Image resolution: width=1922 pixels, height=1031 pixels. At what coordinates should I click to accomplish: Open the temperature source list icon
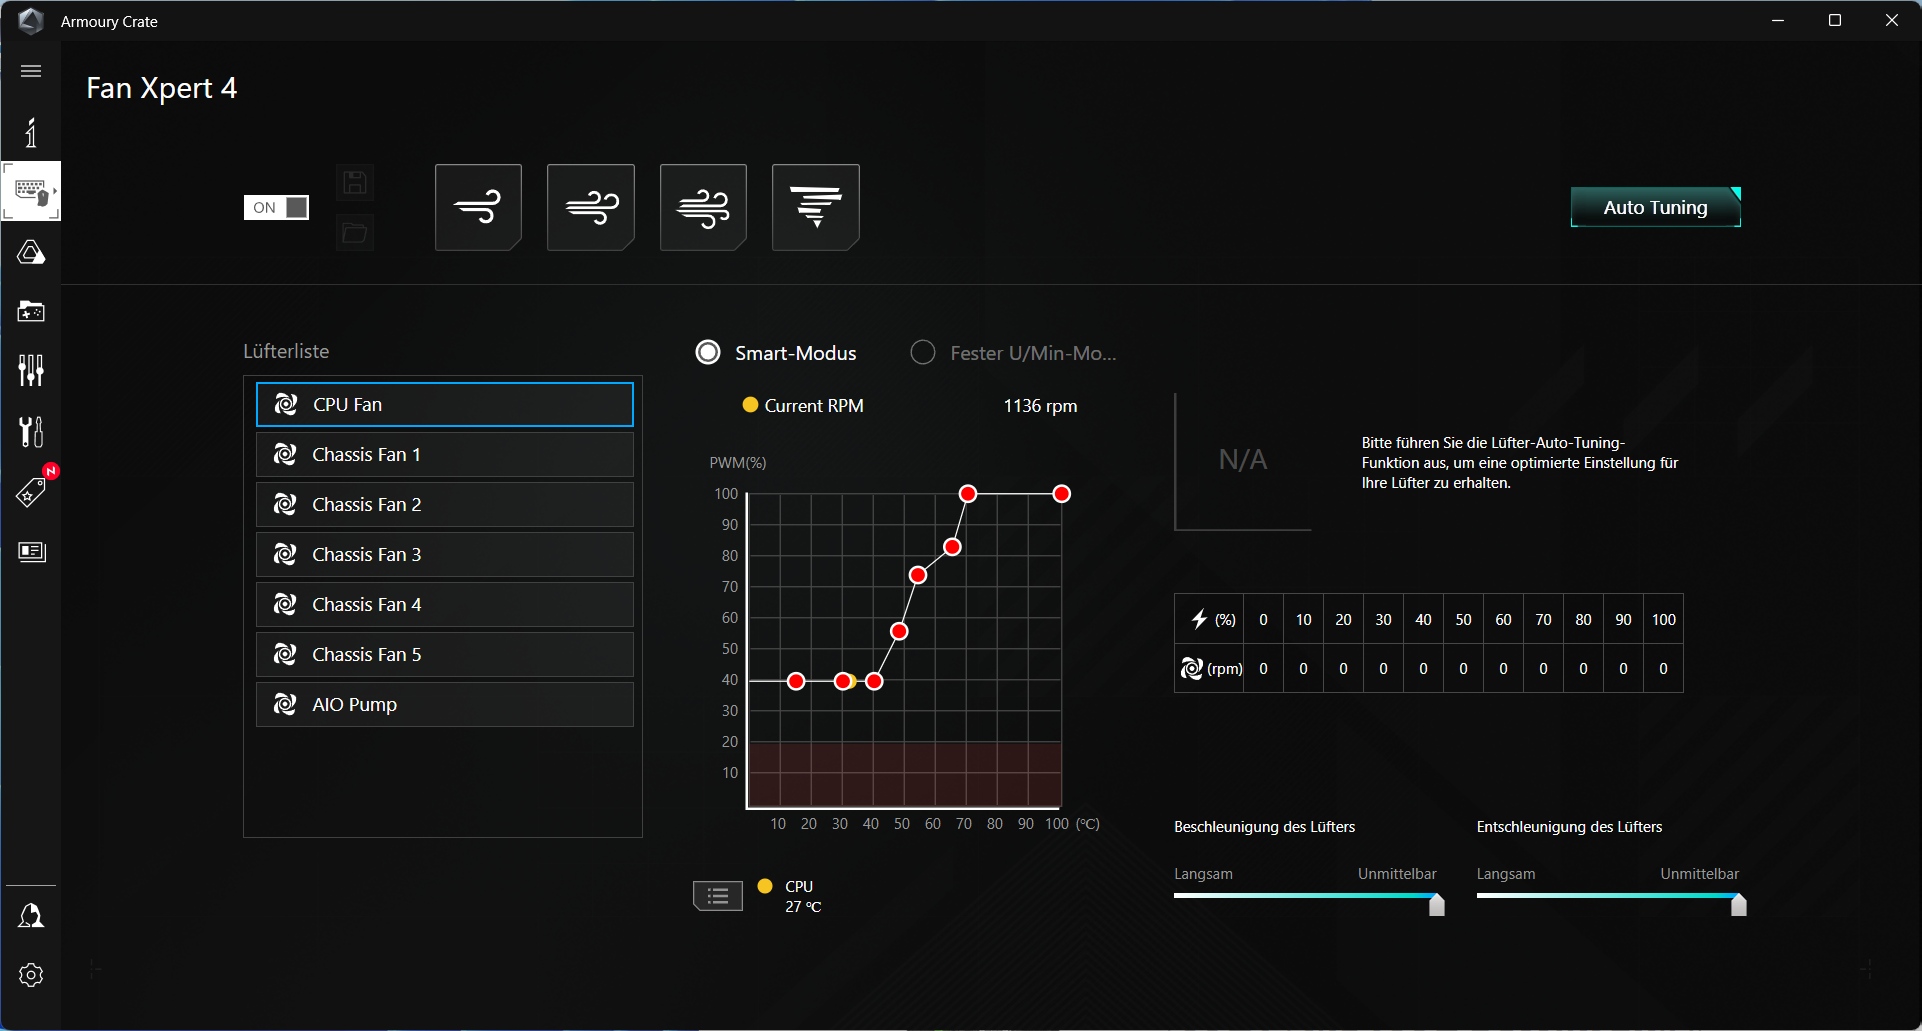click(718, 896)
